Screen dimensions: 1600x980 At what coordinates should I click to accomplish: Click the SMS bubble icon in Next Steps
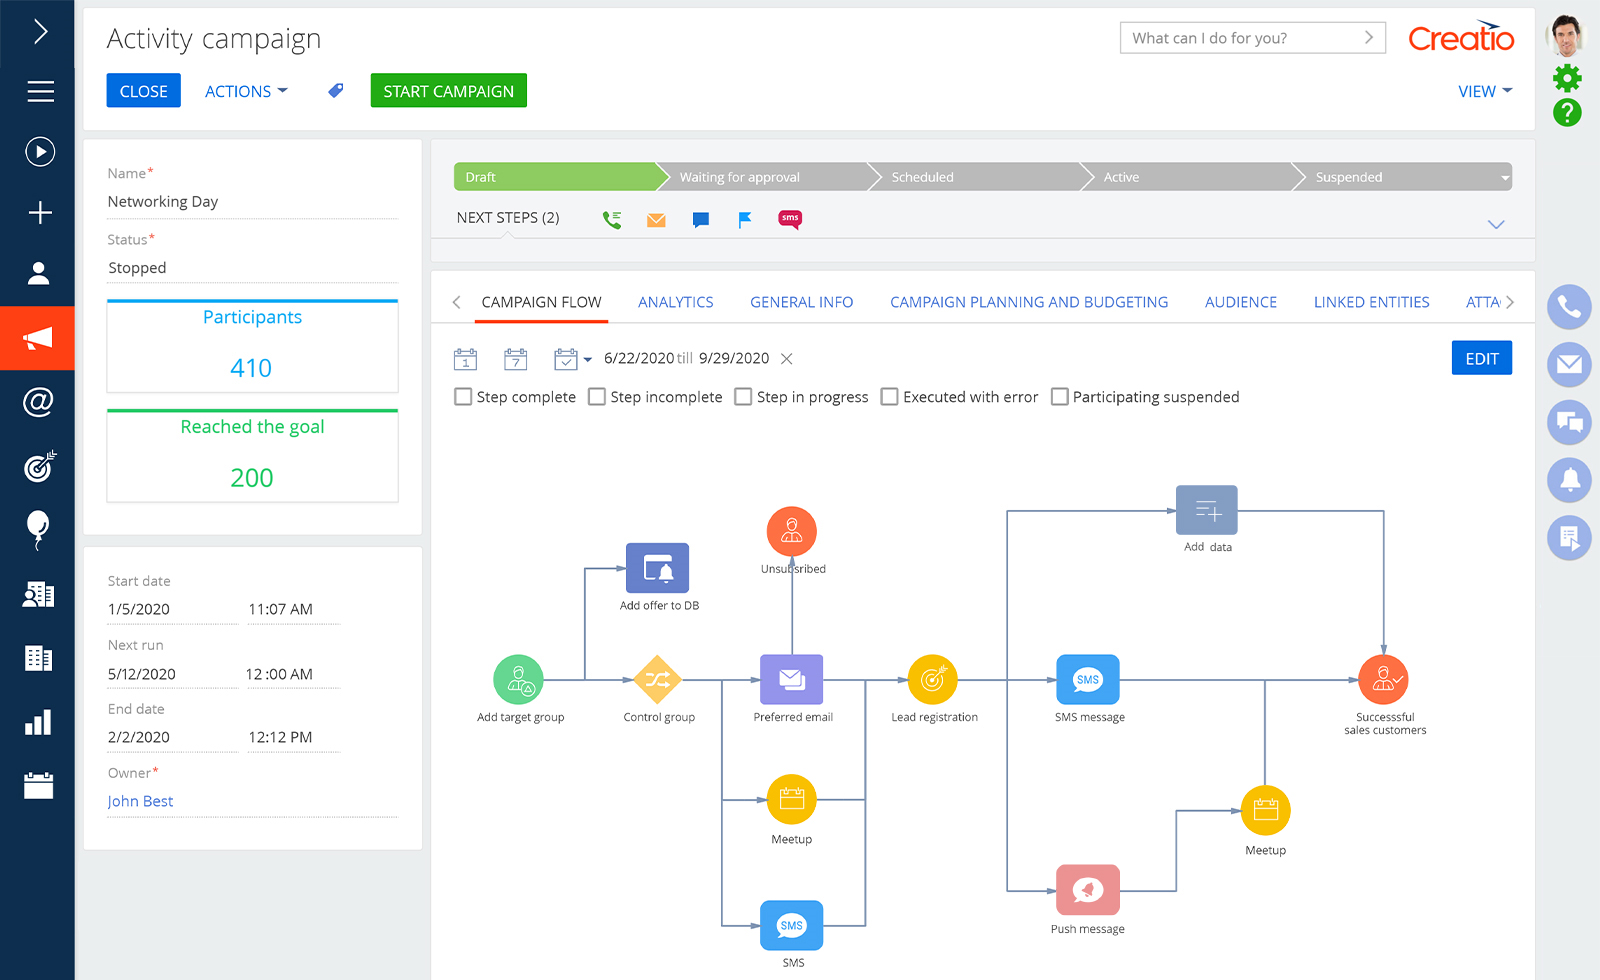[x=789, y=219]
